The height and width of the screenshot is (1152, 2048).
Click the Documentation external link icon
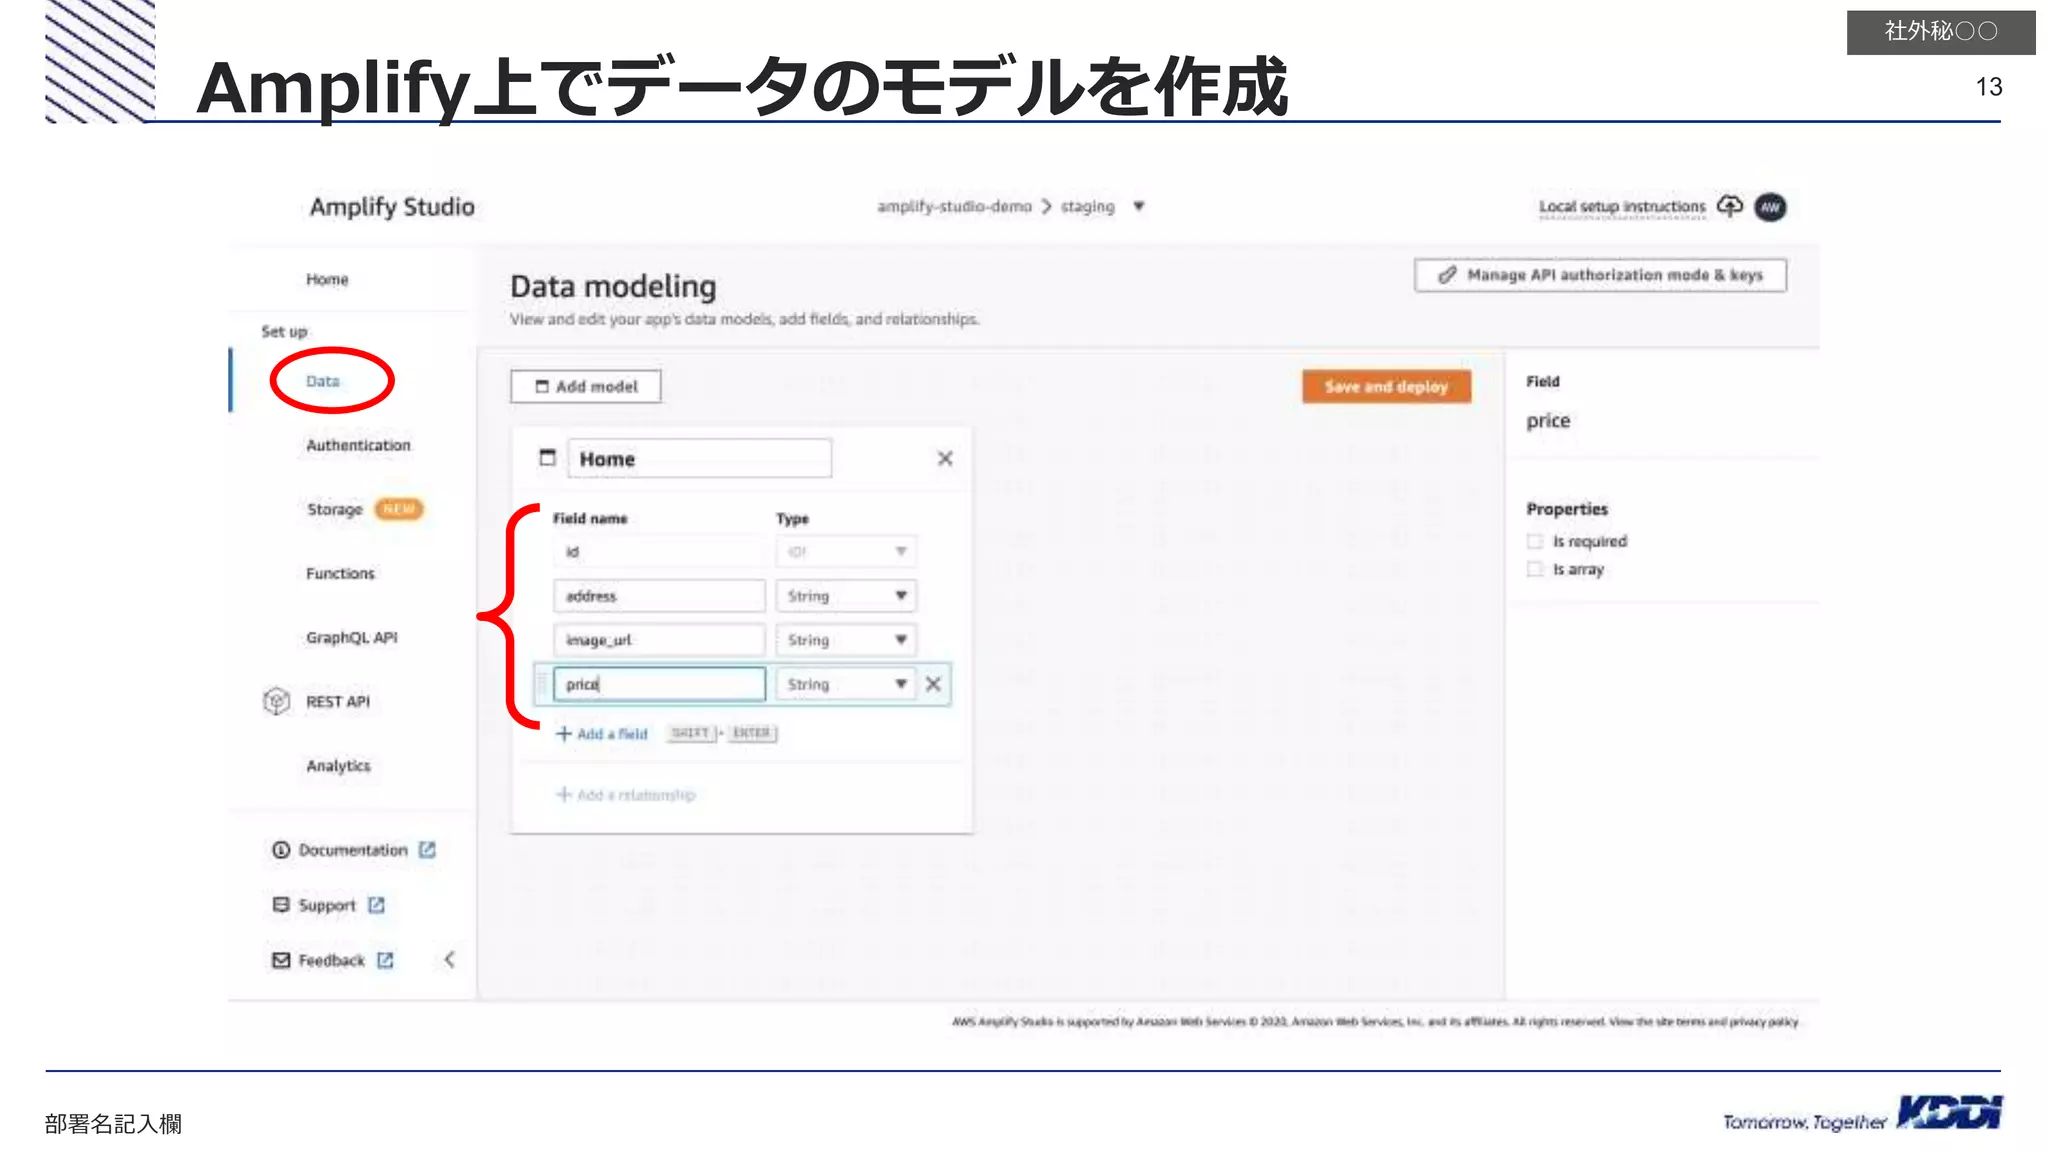pyautogui.click(x=427, y=850)
